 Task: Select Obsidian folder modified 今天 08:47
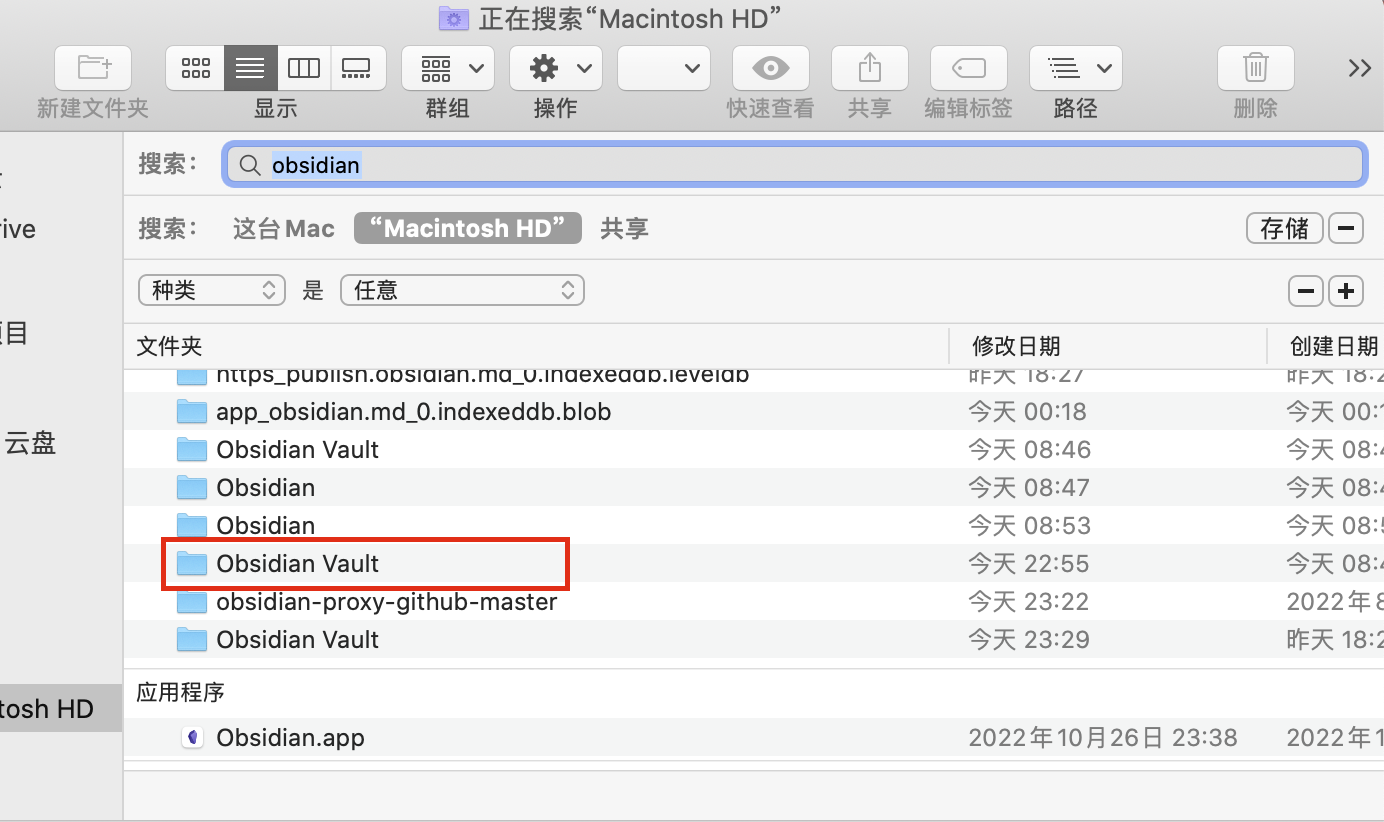754,487
